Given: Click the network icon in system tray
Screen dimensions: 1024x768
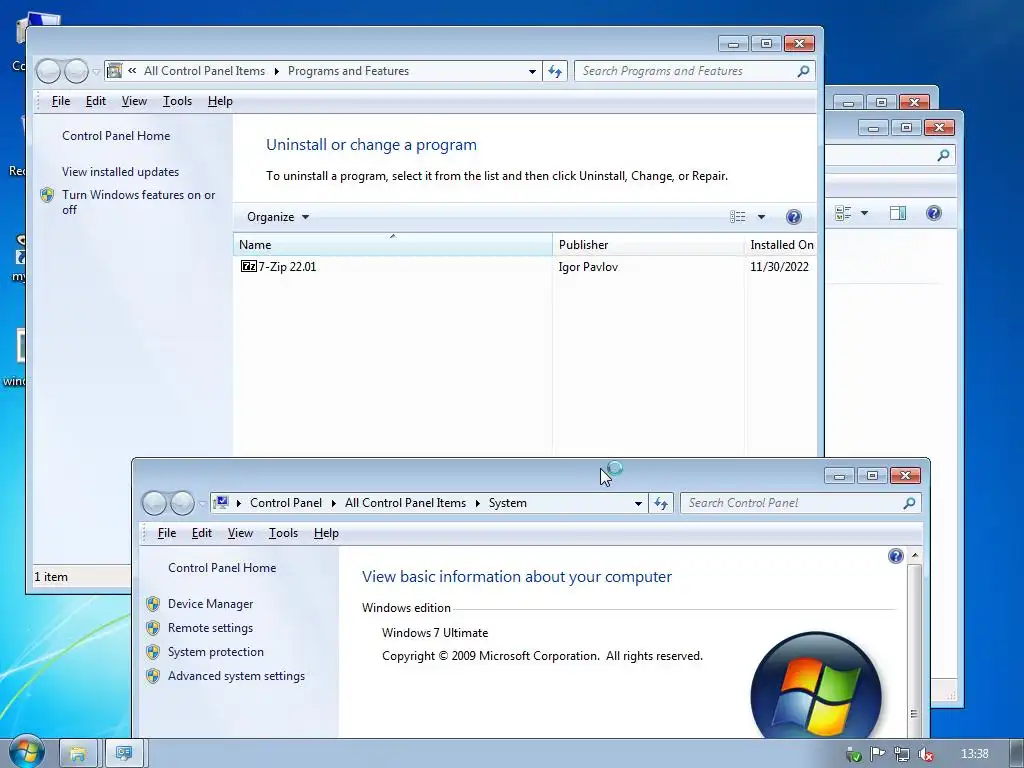Looking at the screenshot, I should [x=901, y=754].
